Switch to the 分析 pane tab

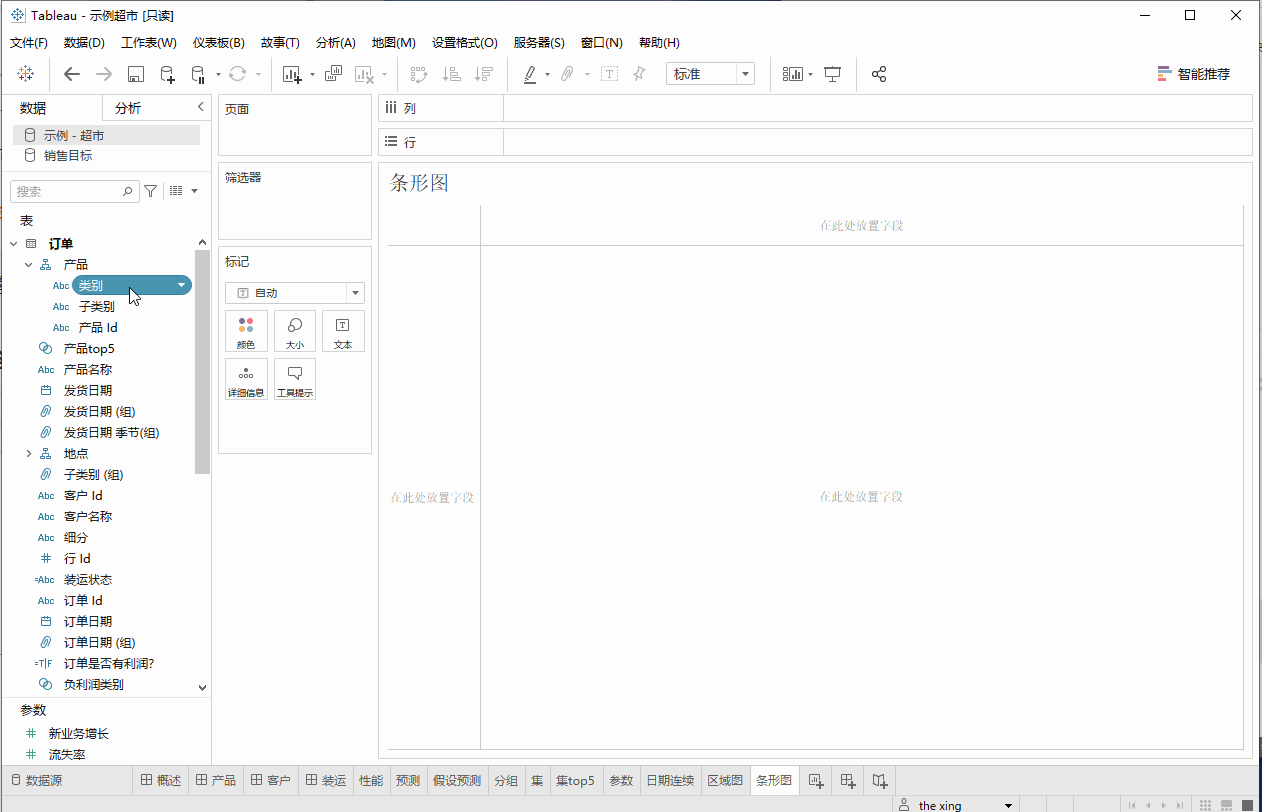click(x=128, y=108)
